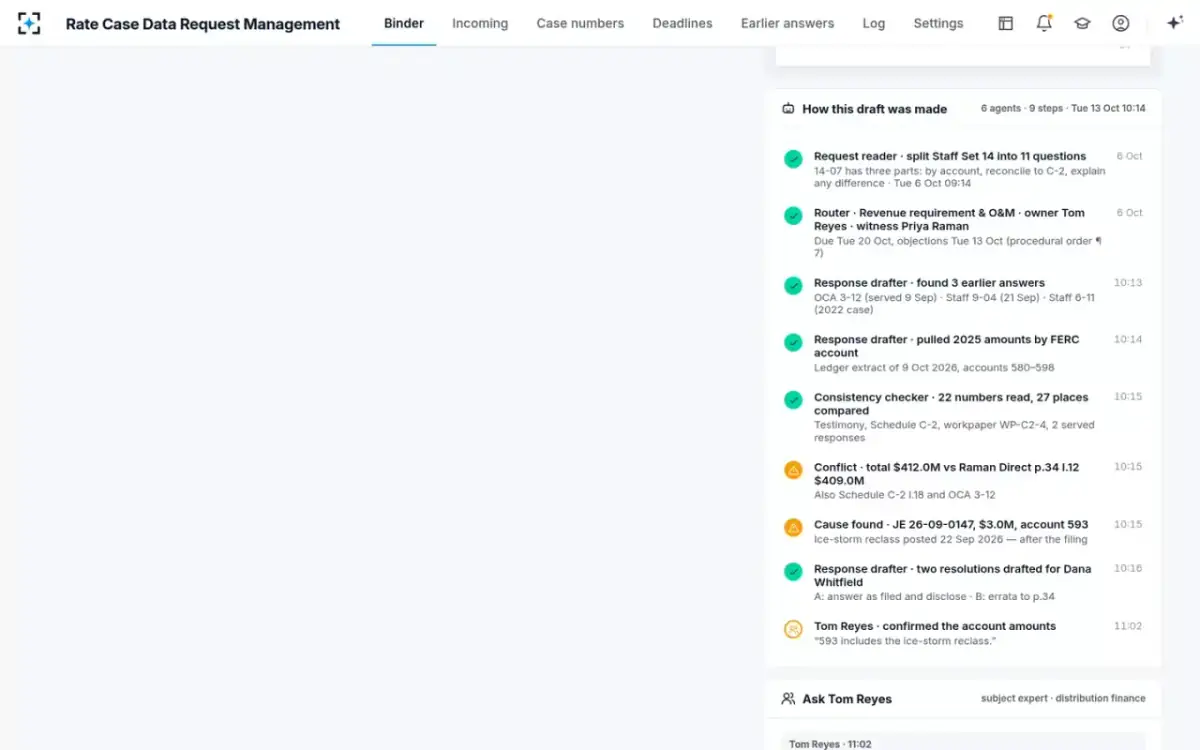Click the green check for Request reader step
This screenshot has height=750, width=1200.
tap(793, 159)
